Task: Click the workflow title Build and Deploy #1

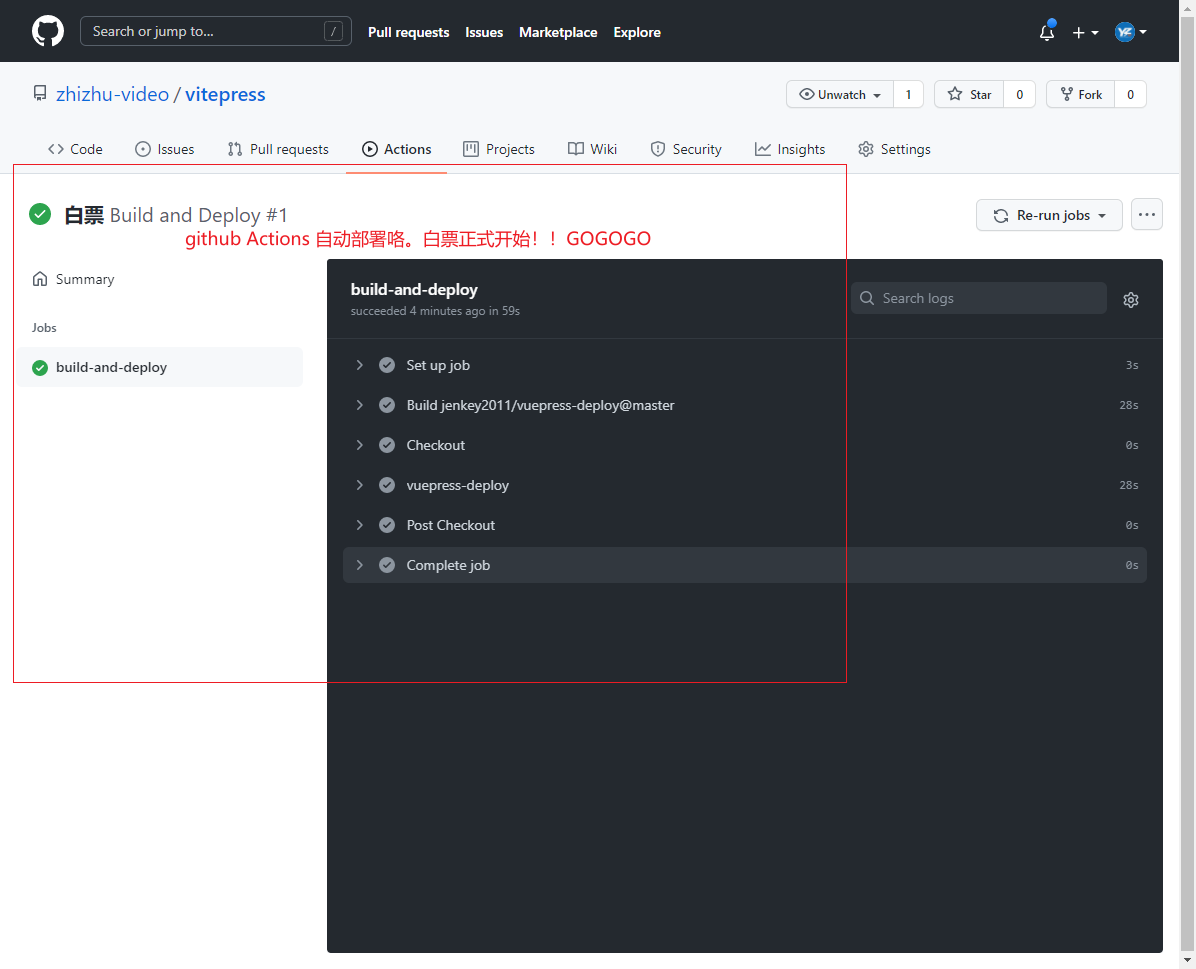Action: (x=198, y=215)
